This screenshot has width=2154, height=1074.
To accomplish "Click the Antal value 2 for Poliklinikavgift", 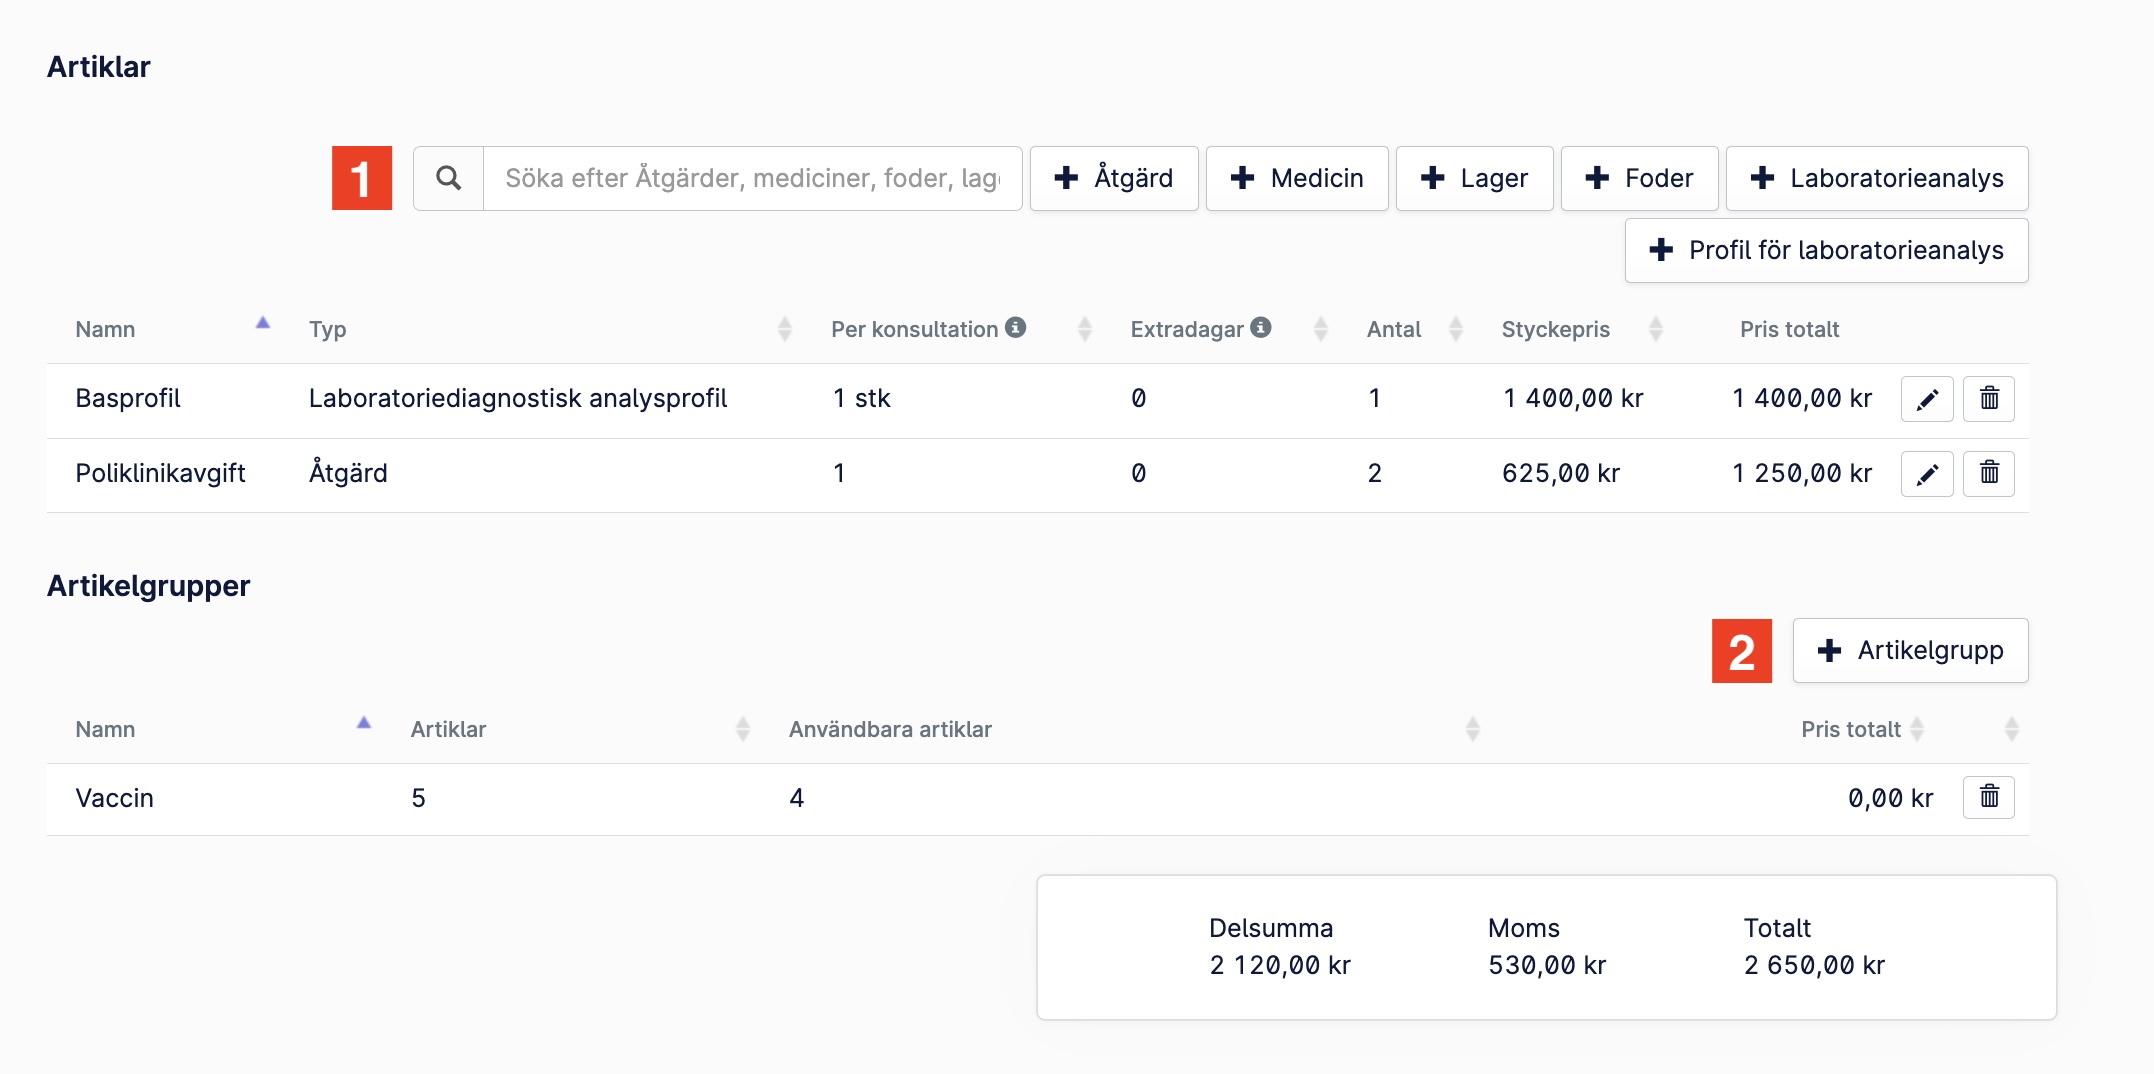I will (x=1375, y=473).
